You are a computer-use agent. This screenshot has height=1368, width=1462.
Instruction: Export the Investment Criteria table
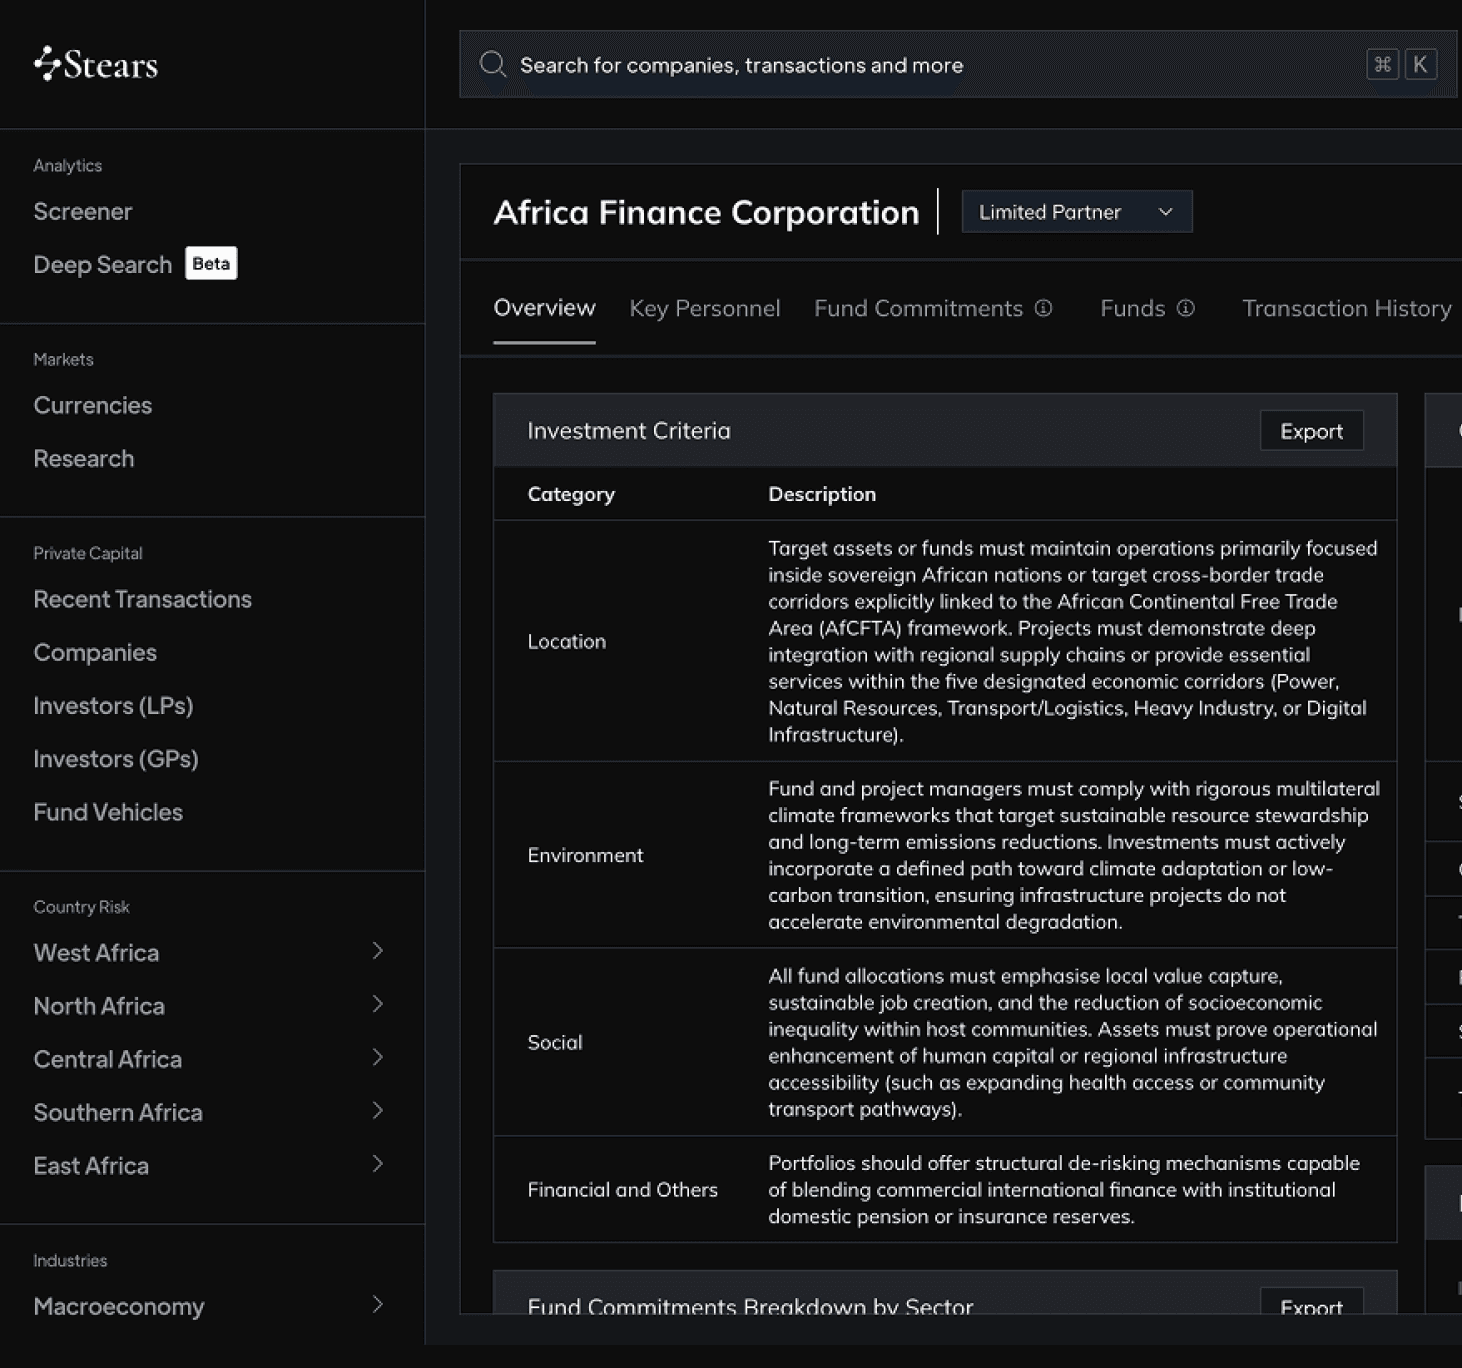(1311, 431)
